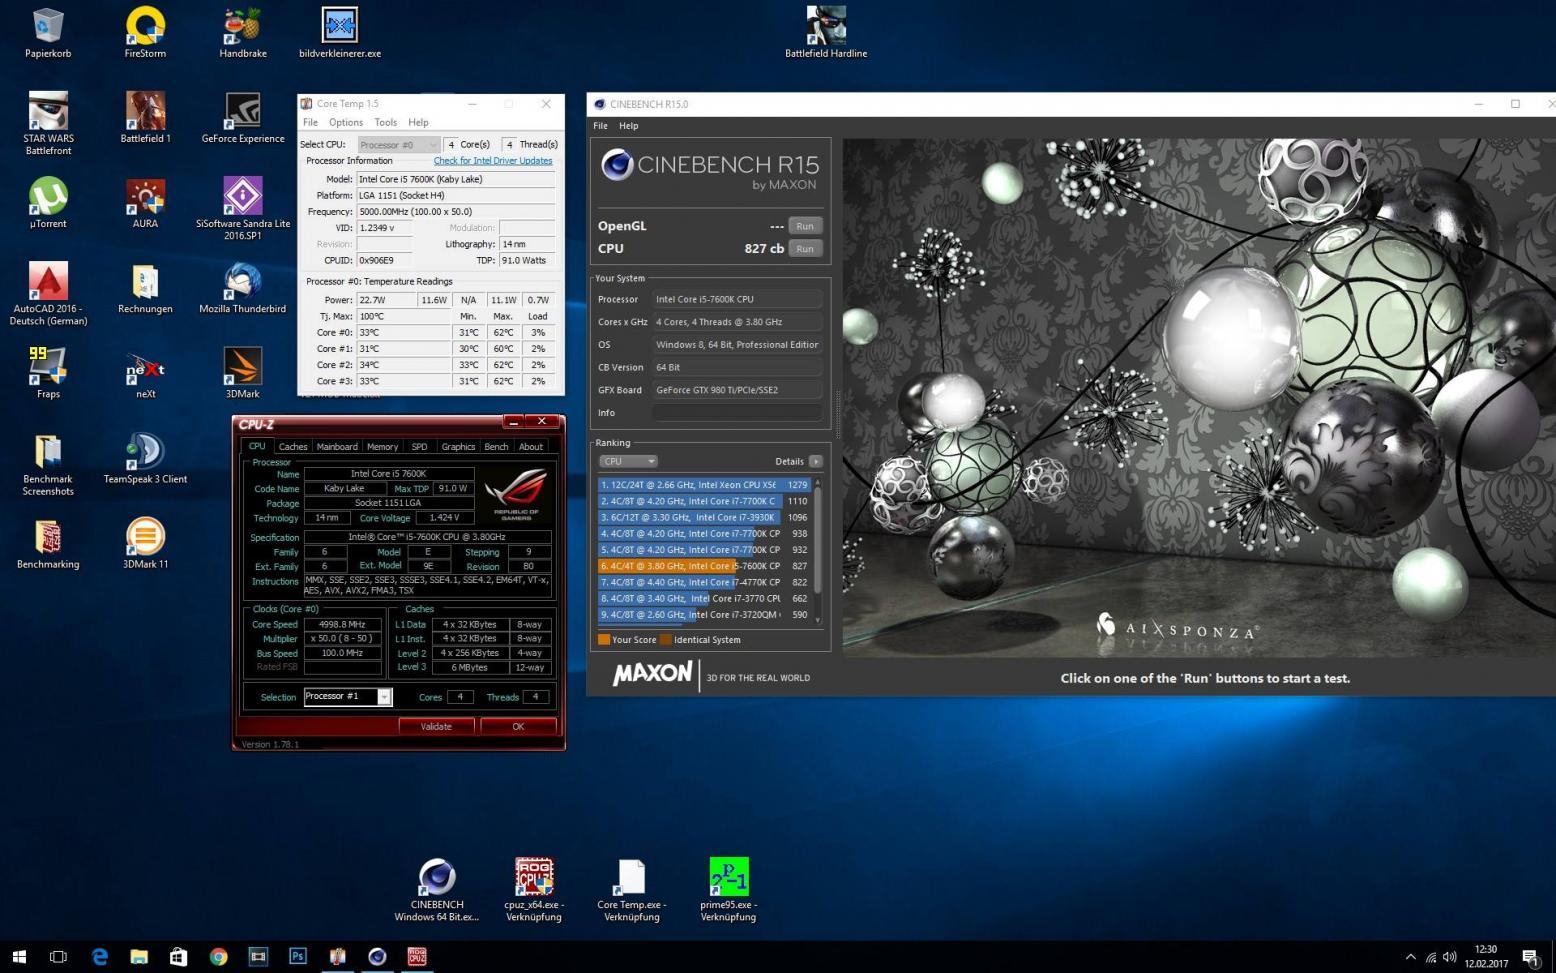Select the i7-3930K ranking entry 1096
The image size is (1556, 973).
(x=704, y=518)
